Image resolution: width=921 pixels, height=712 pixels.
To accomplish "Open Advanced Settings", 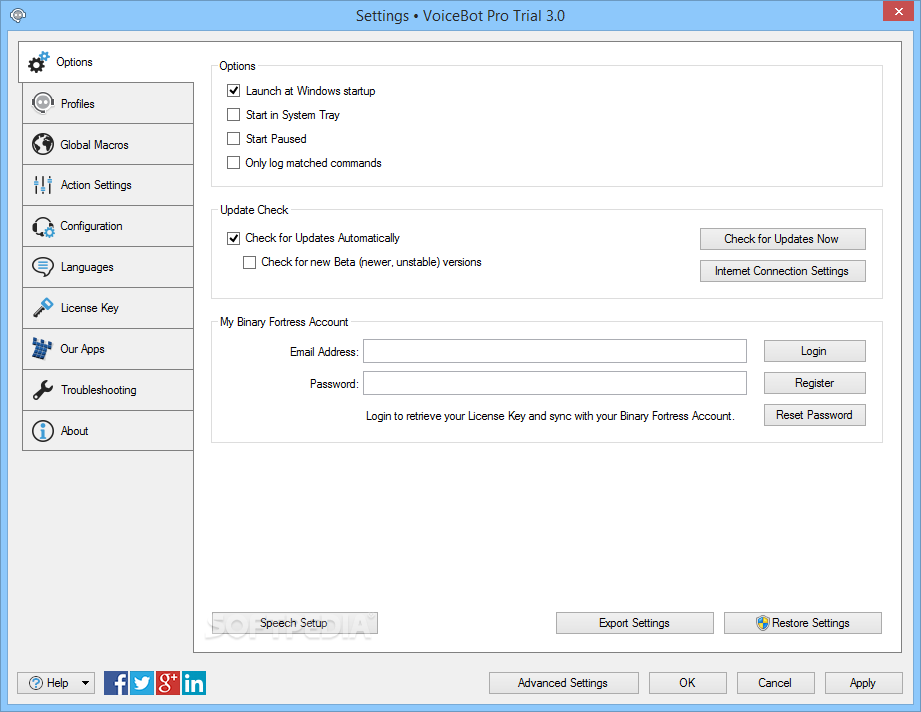I will tap(563, 683).
